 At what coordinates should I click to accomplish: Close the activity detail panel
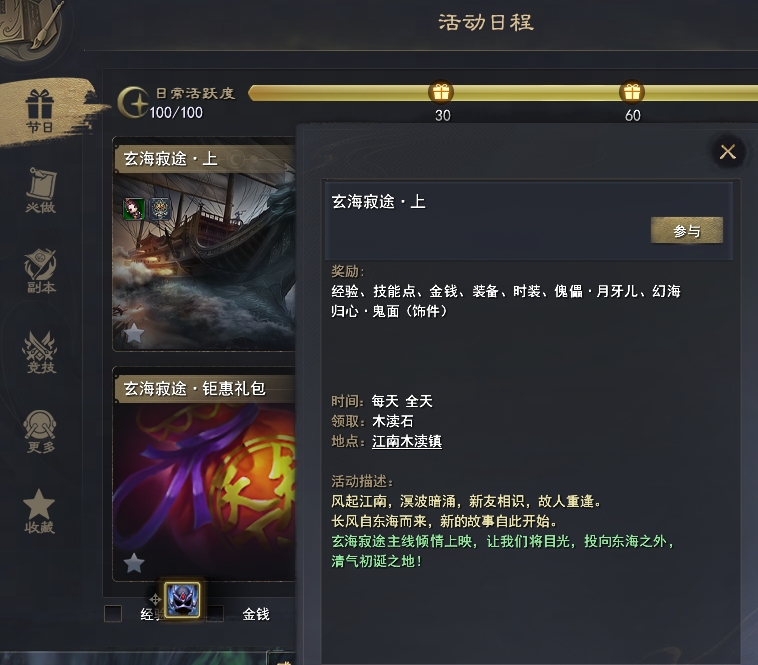pyautogui.click(x=728, y=152)
